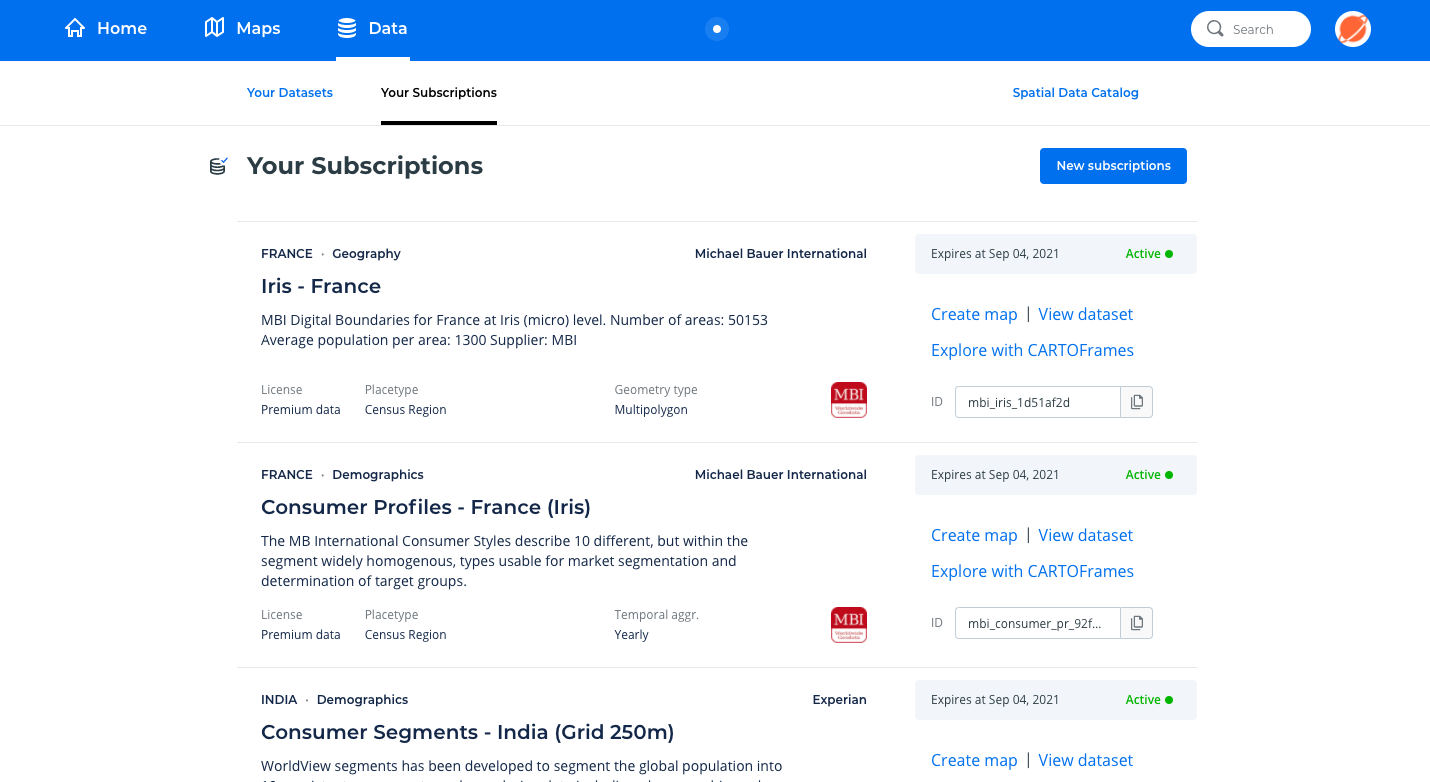Open Data in top navigation
Screen dimensions: 1430x782
point(372,28)
